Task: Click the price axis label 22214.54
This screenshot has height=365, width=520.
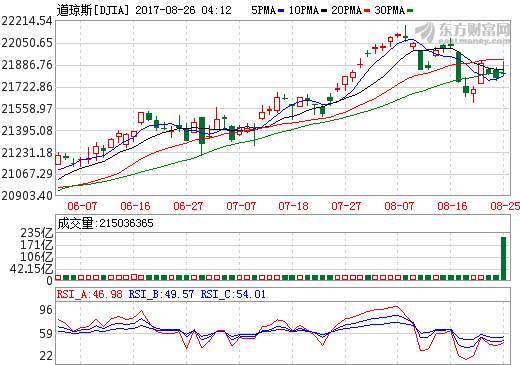Action: (x=27, y=21)
